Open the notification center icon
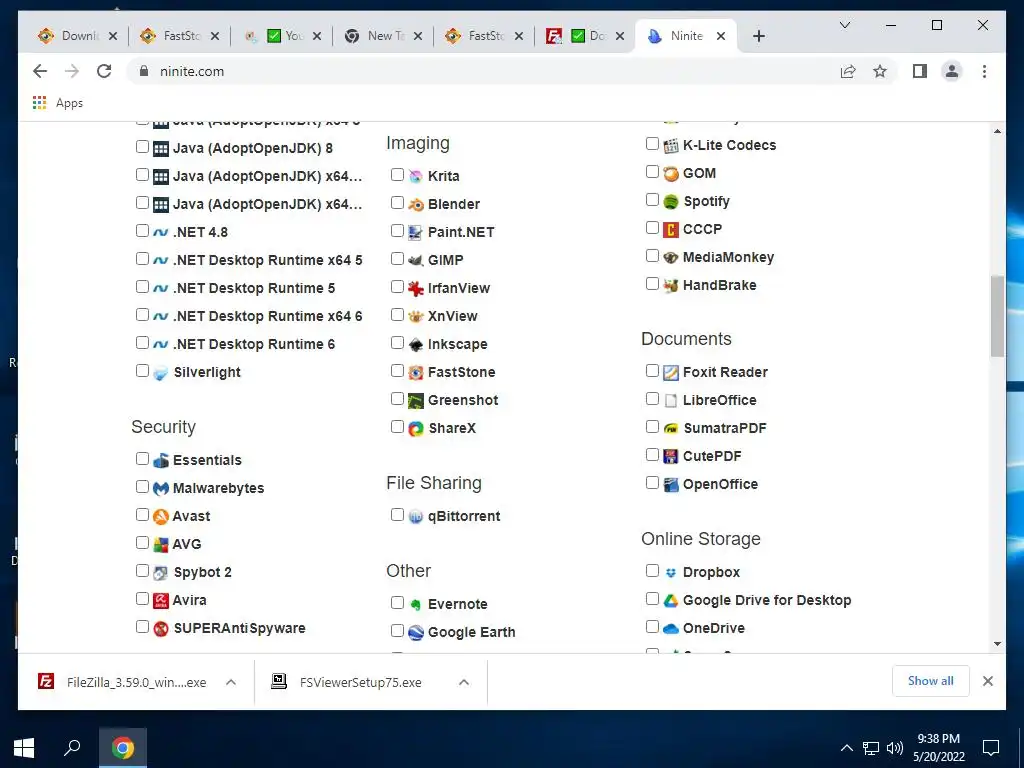1024x768 pixels. pyautogui.click(x=991, y=748)
